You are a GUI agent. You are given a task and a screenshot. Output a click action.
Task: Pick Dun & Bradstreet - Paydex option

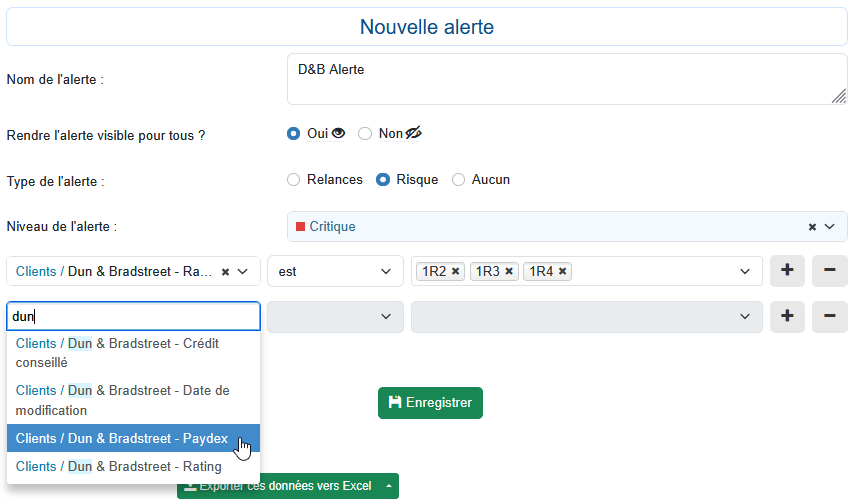click(x=133, y=438)
